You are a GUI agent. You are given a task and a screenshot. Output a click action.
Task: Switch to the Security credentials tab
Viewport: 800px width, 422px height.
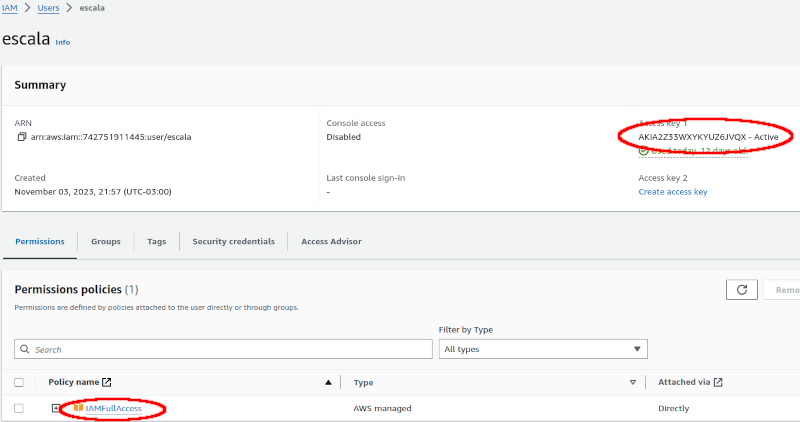click(233, 241)
